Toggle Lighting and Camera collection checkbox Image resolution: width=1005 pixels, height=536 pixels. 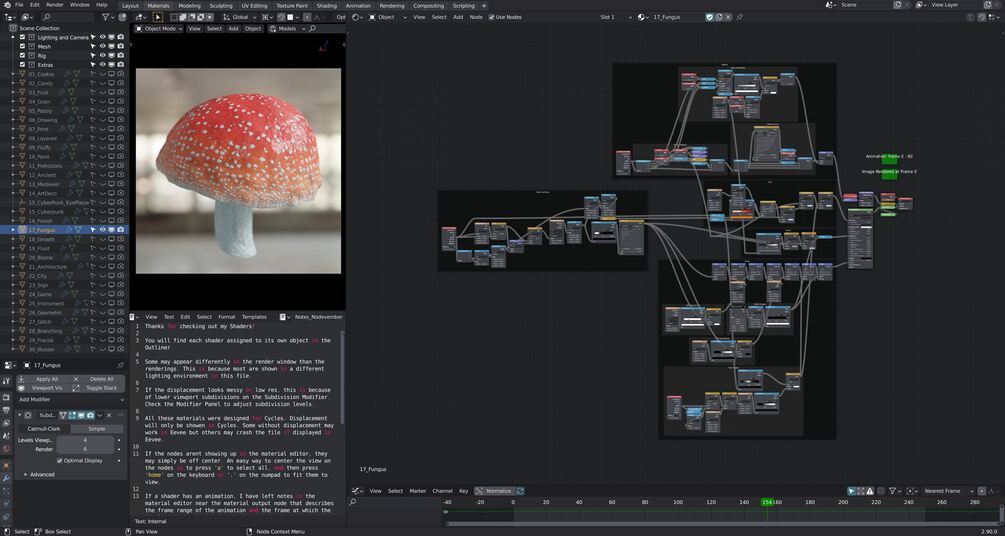point(22,37)
